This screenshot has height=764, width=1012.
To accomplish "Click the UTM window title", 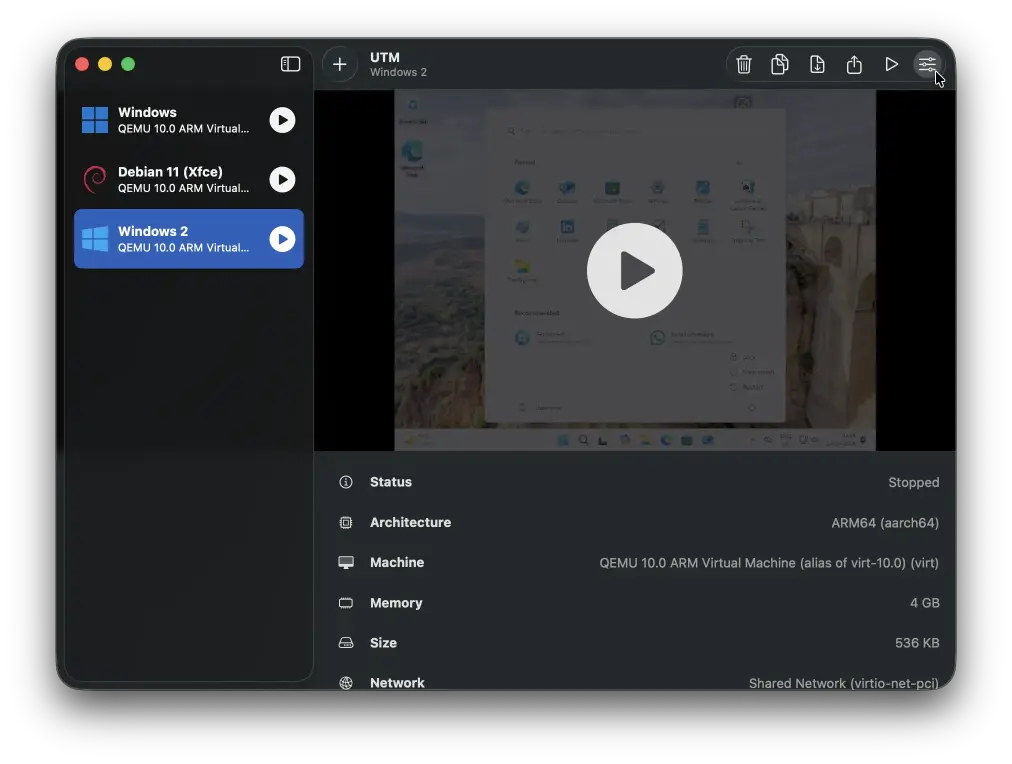I will pos(385,57).
